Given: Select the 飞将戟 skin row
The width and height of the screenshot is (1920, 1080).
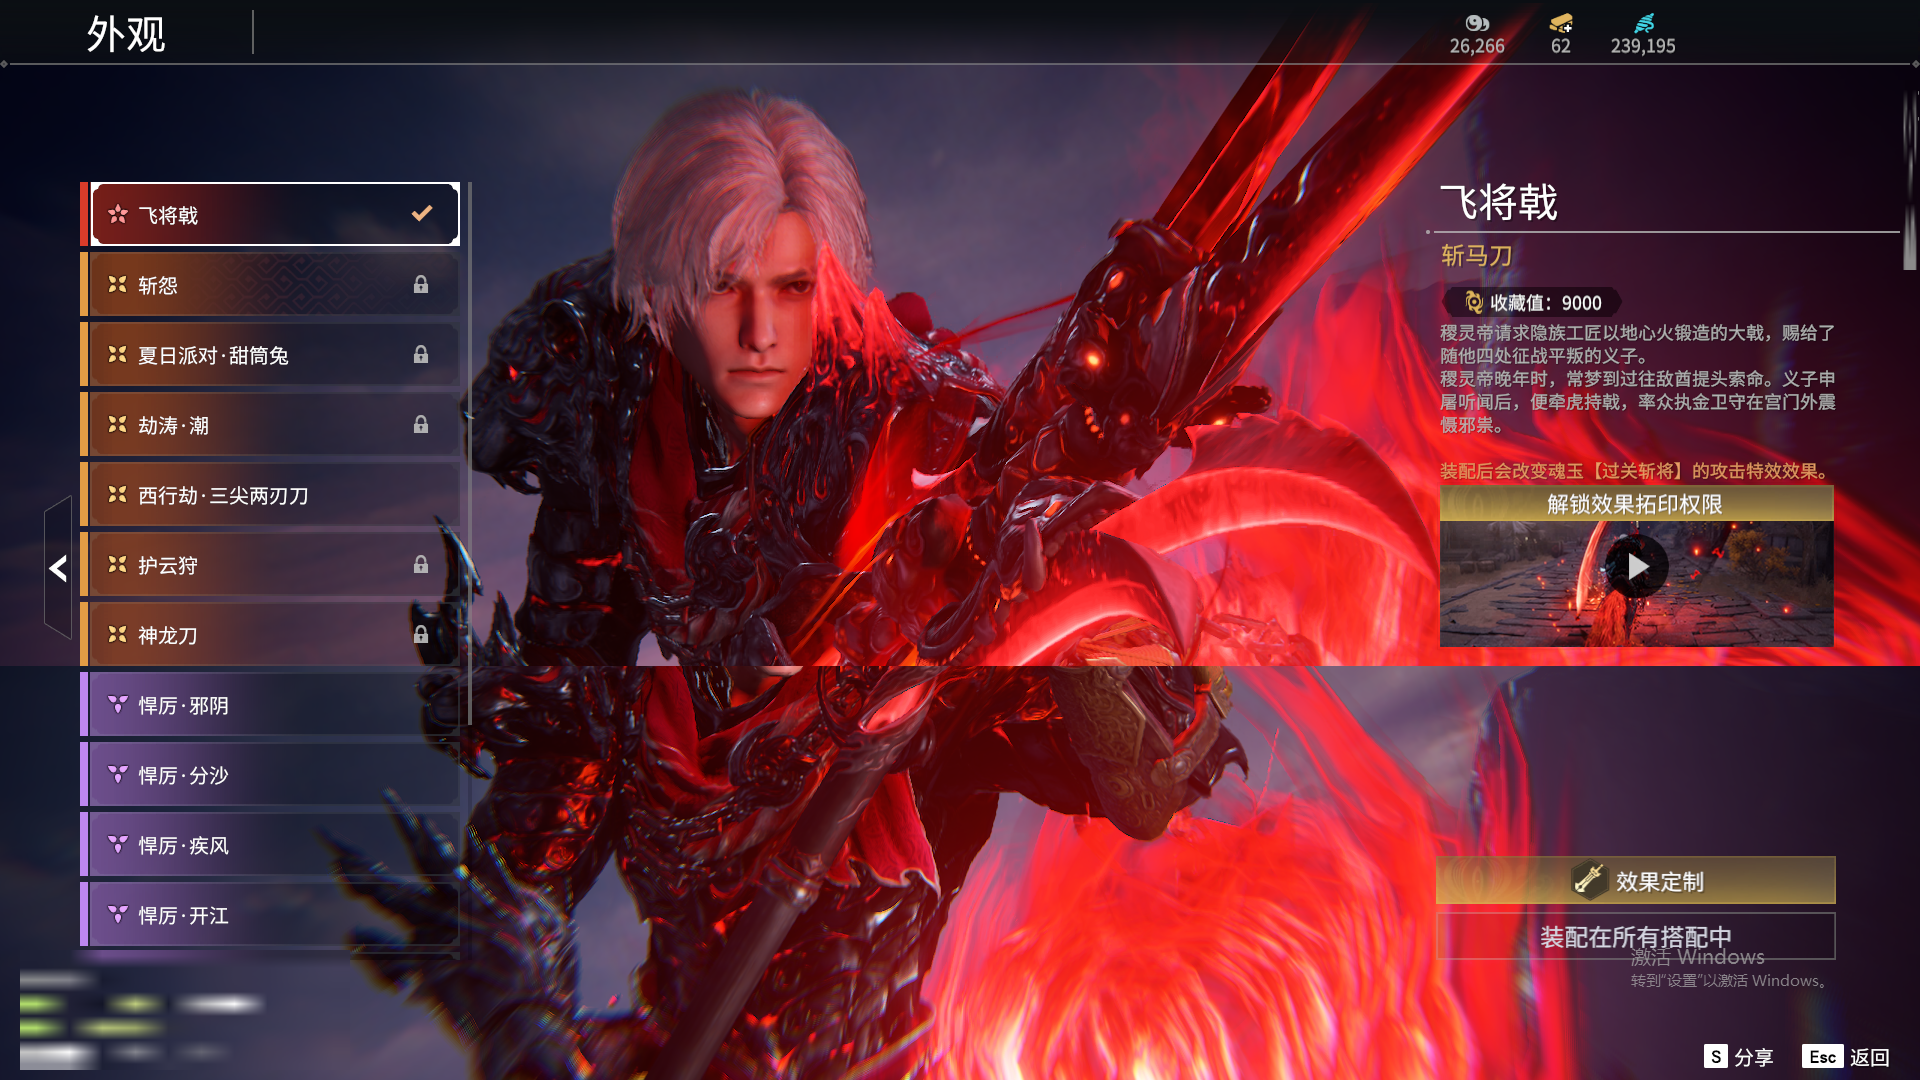Looking at the screenshot, I should coord(275,214).
